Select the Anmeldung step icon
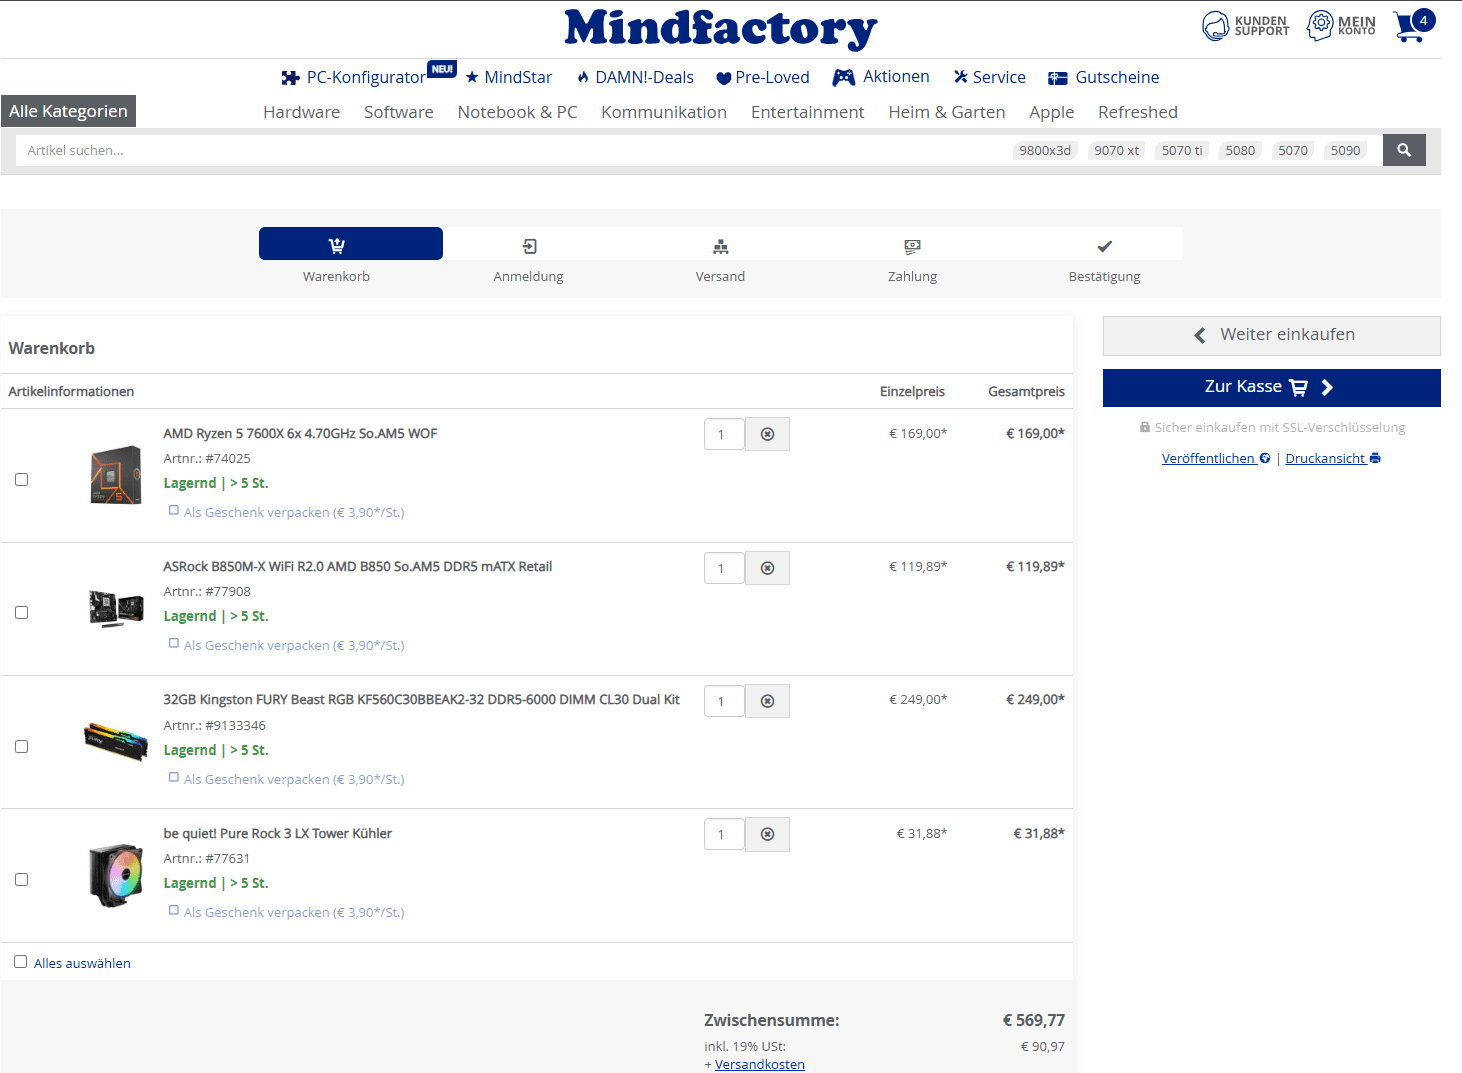 pos(528,247)
